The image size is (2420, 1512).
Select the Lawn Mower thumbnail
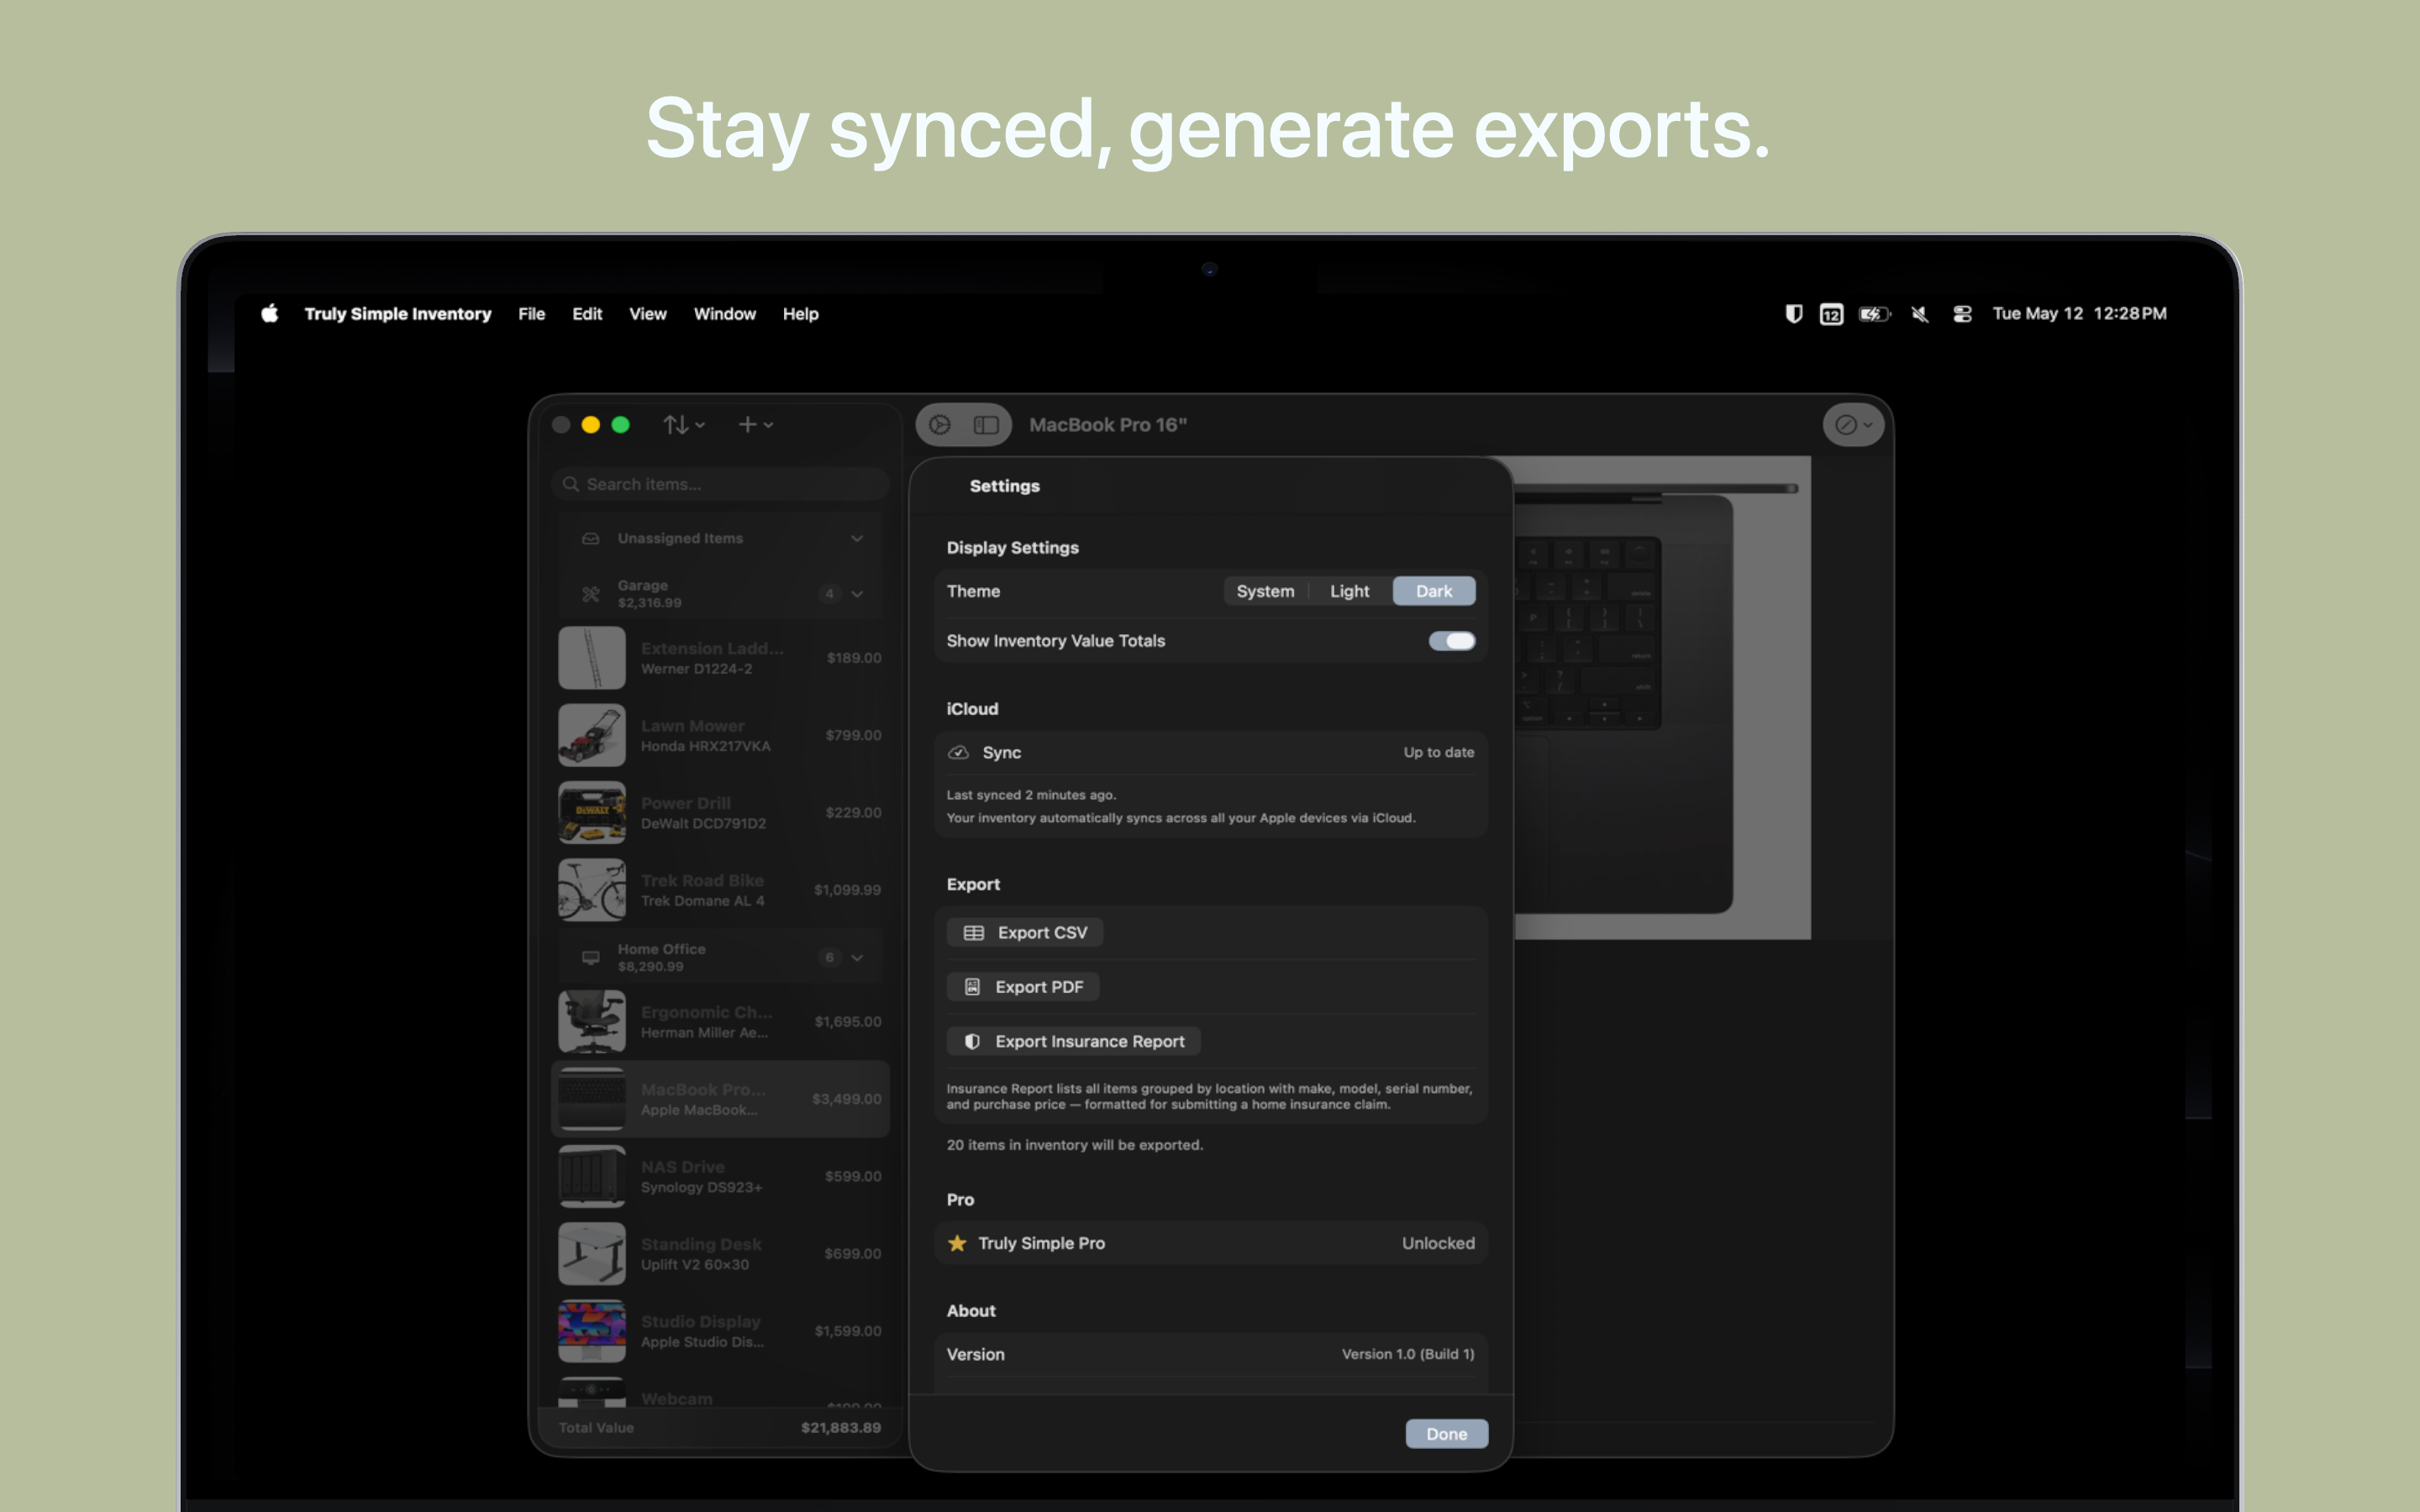click(592, 735)
